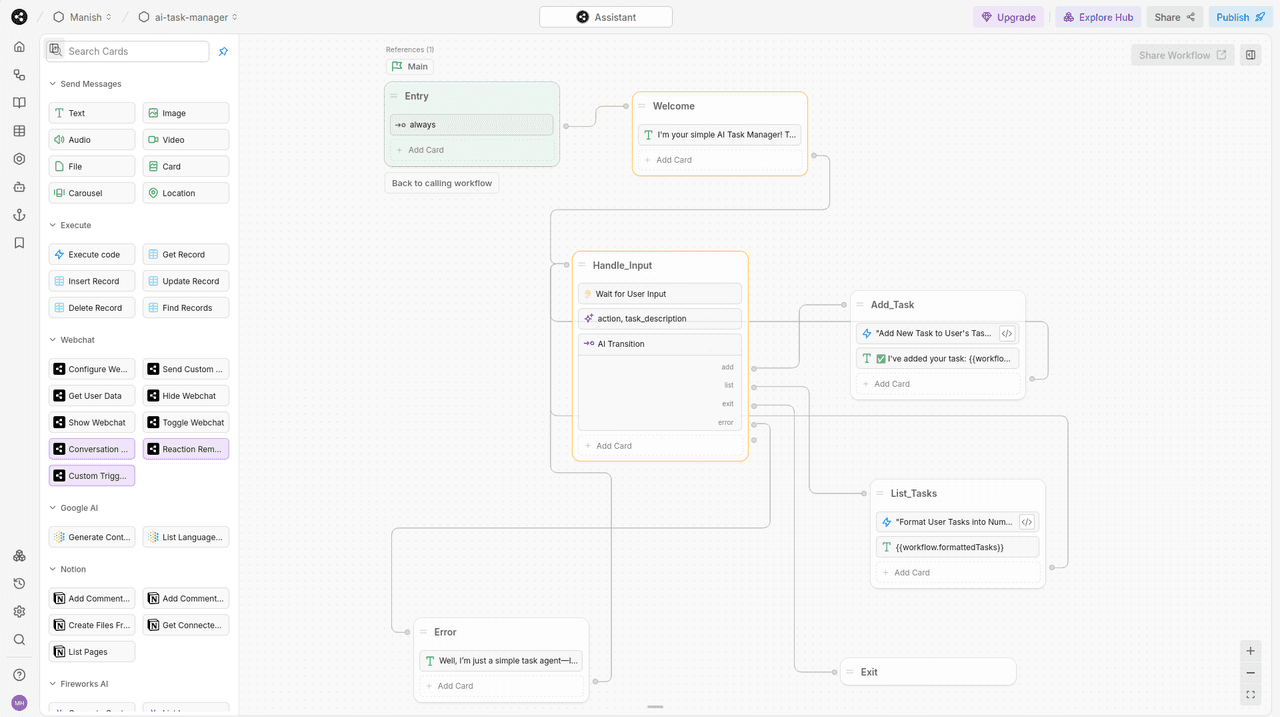Switch to the Main workflow reference tab
Viewport: 1280px width, 717px height.
409,65
